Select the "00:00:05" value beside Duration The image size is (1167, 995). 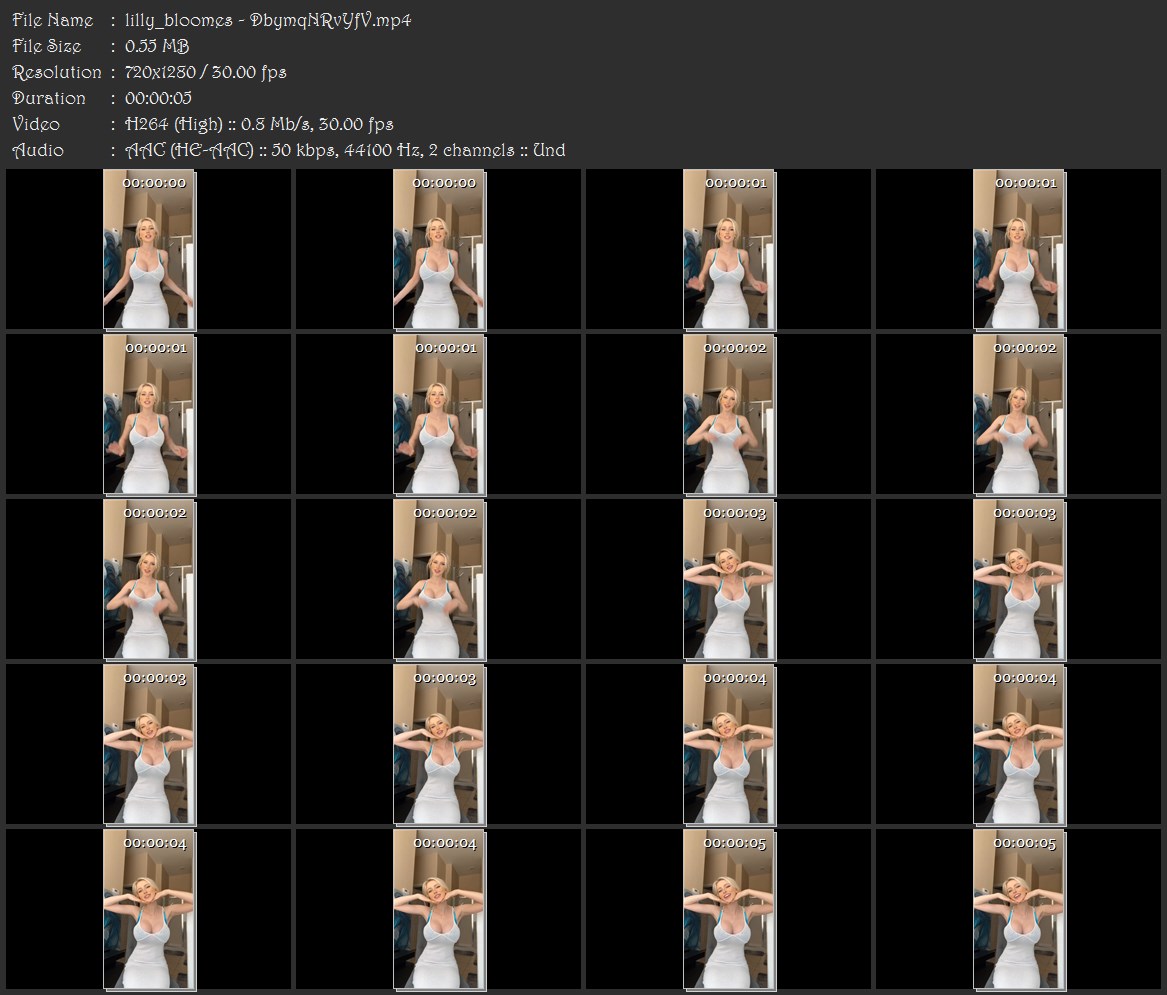[x=159, y=98]
